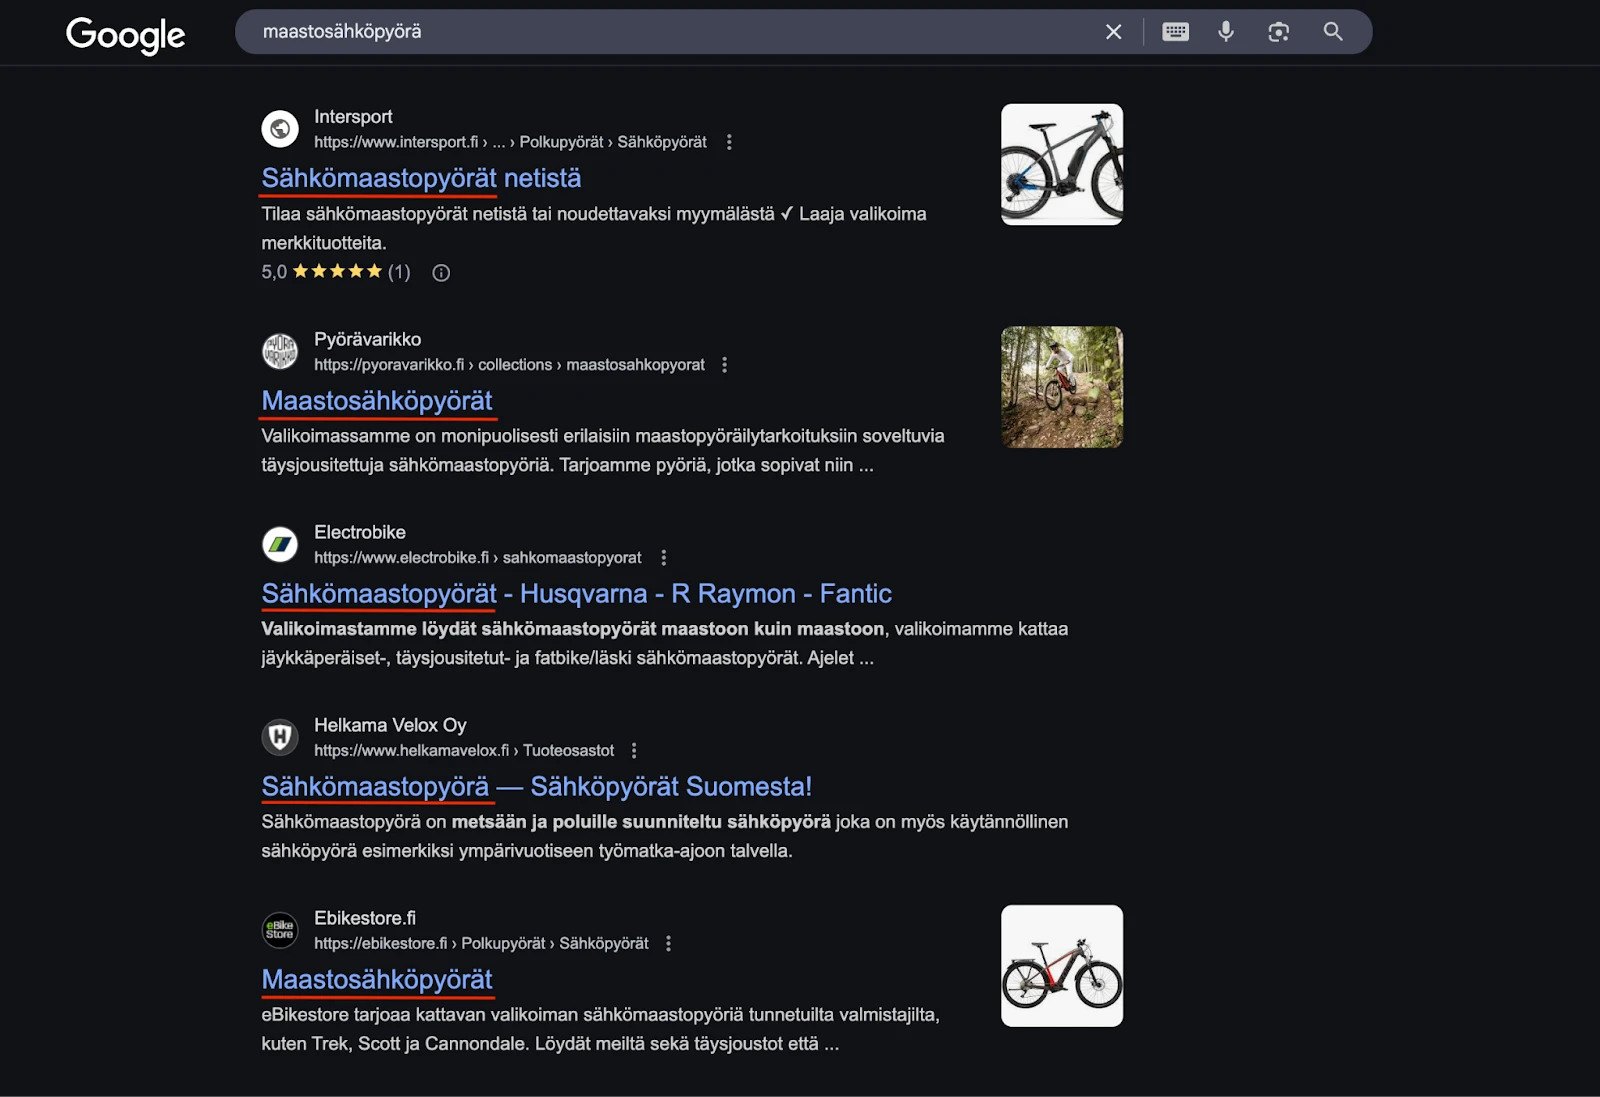Screen dimensions: 1600x1097
Task: Open the three-dot menu for Electrobike result
Action: 663,558
